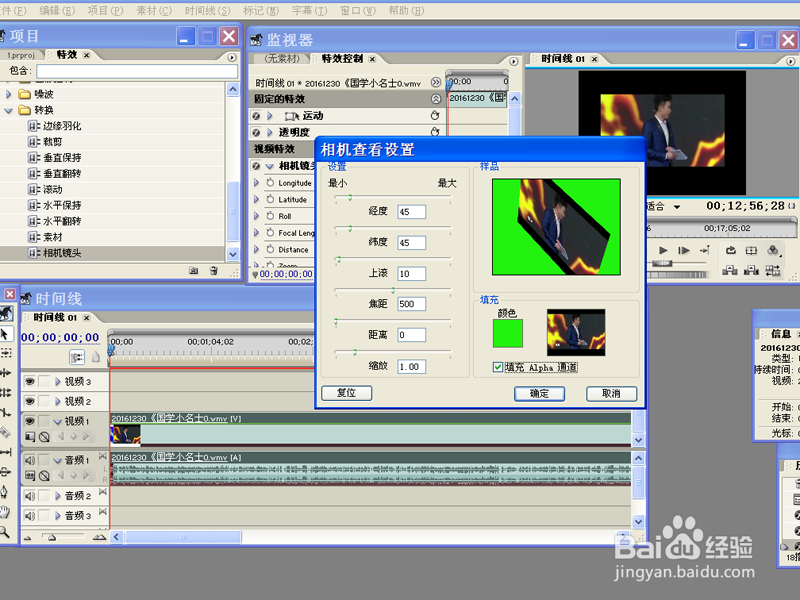Select the Selection arrow tool in toolbox
This screenshot has width=800, height=600.
point(5,335)
